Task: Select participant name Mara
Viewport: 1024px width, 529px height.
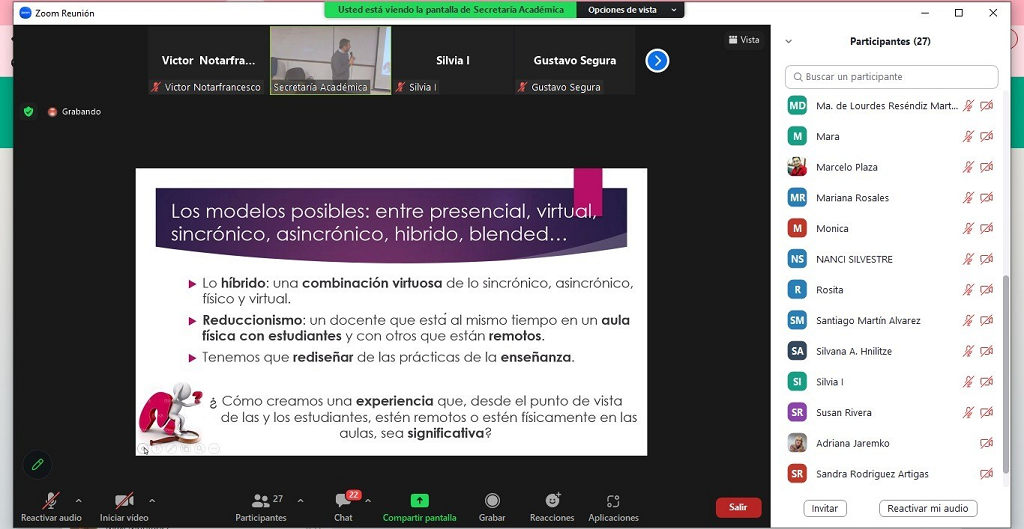Action: tap(827, 136)
